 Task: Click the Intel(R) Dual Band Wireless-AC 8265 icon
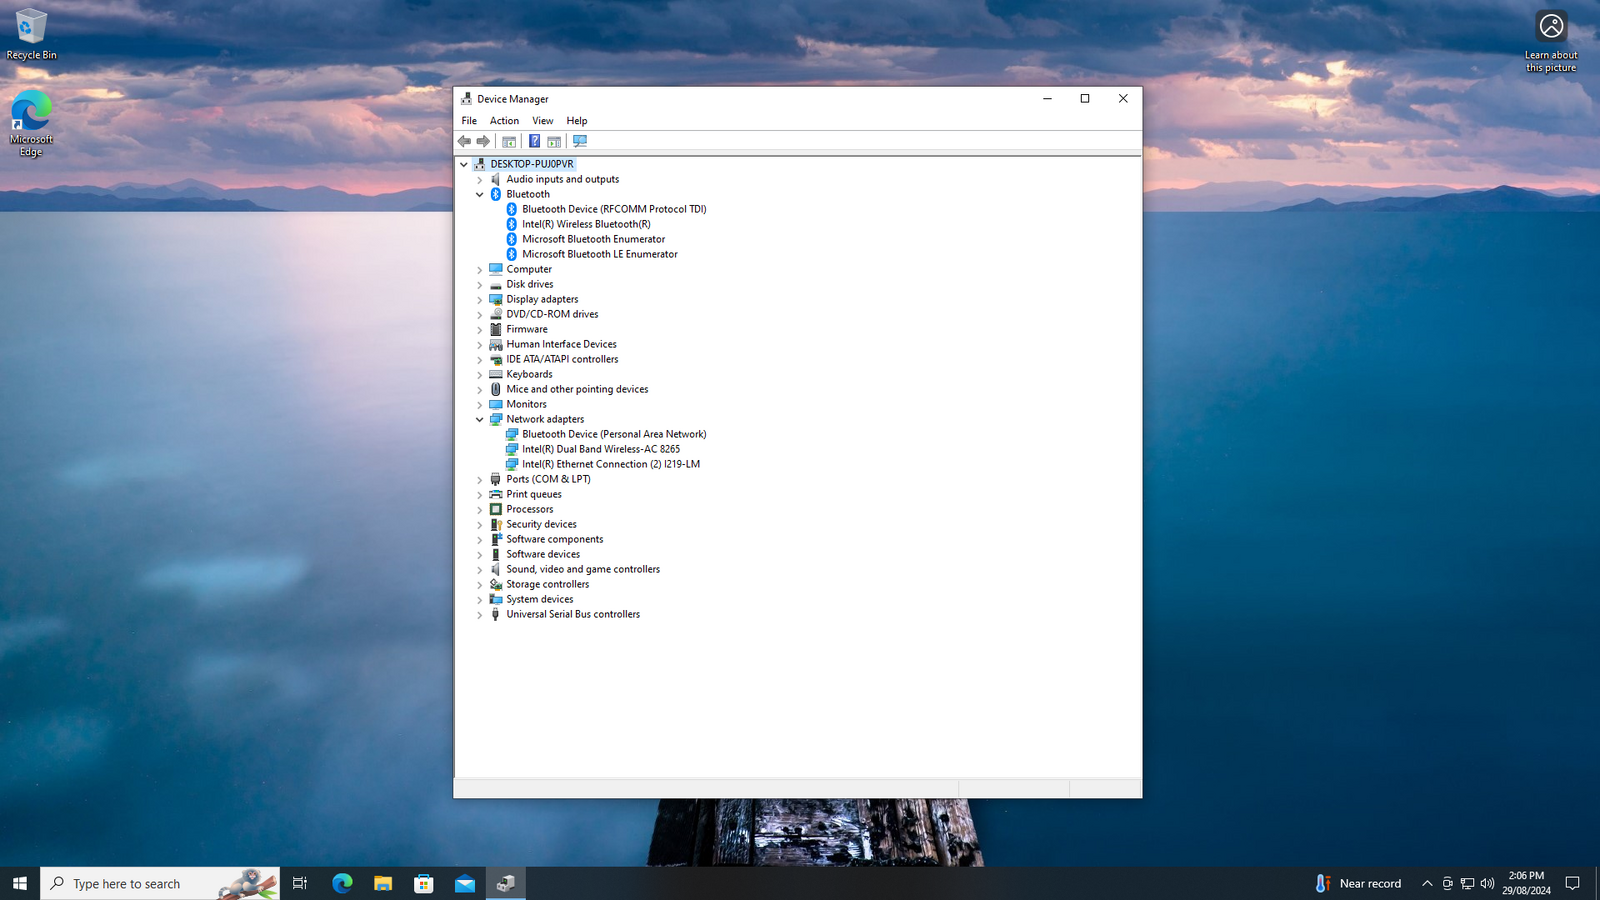[512, 449]
